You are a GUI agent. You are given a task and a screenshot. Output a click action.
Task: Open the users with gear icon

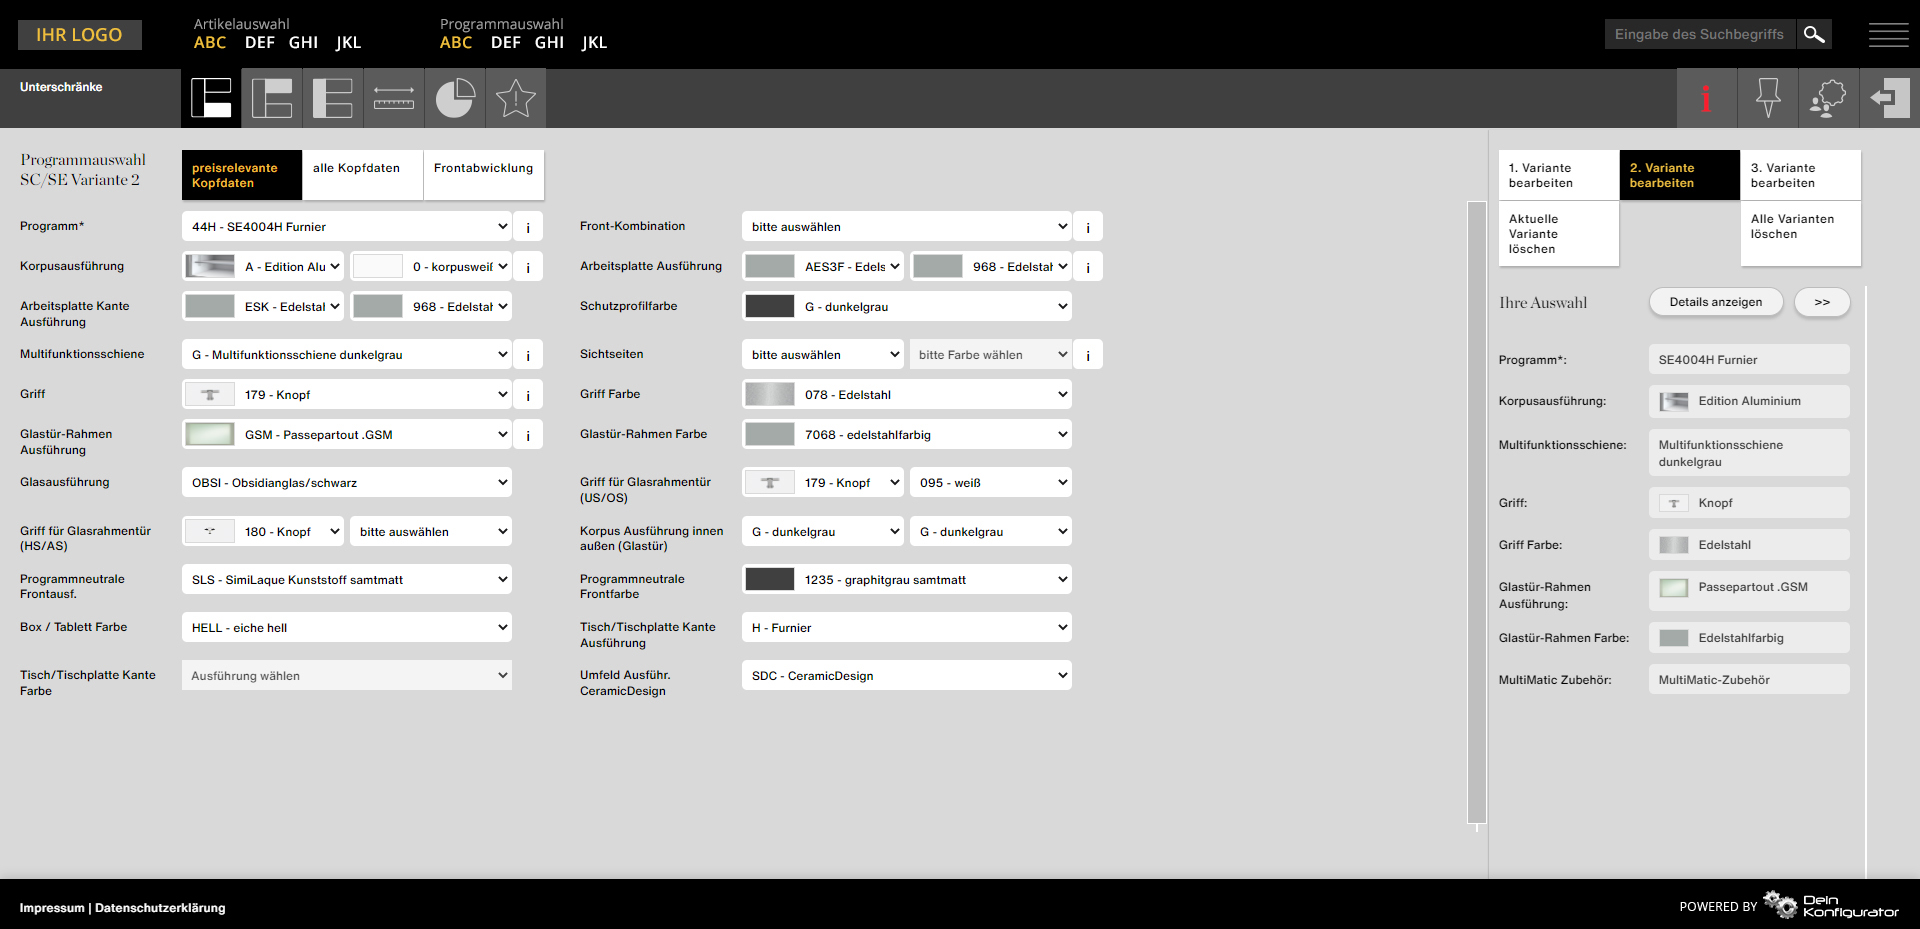click(x=1828, y=98)
